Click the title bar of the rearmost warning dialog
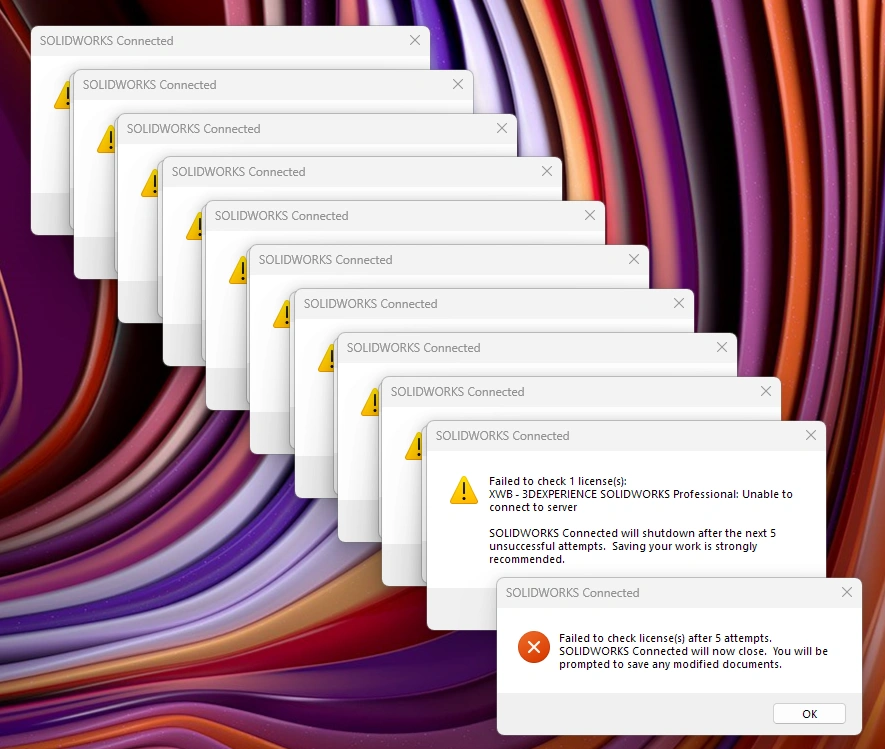Image resolution: width=885 pixels, height=749 pixels. click(x=230, y=41)
